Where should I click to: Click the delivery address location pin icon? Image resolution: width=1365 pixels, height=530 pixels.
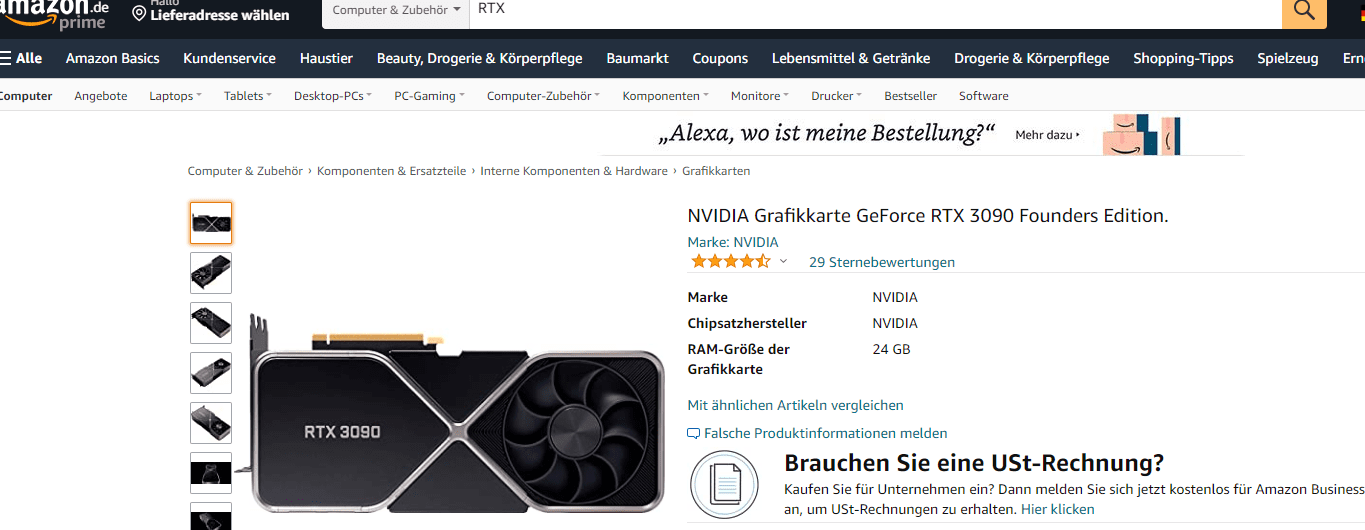(139, 14)
